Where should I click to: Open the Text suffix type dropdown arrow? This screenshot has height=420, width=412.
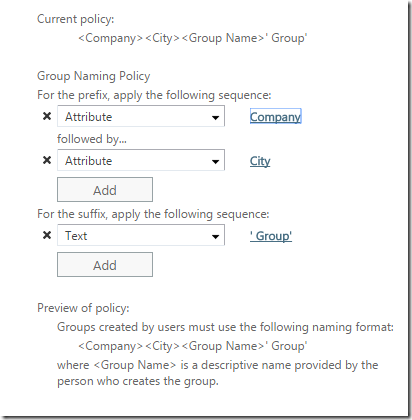[x=215, y=237]
